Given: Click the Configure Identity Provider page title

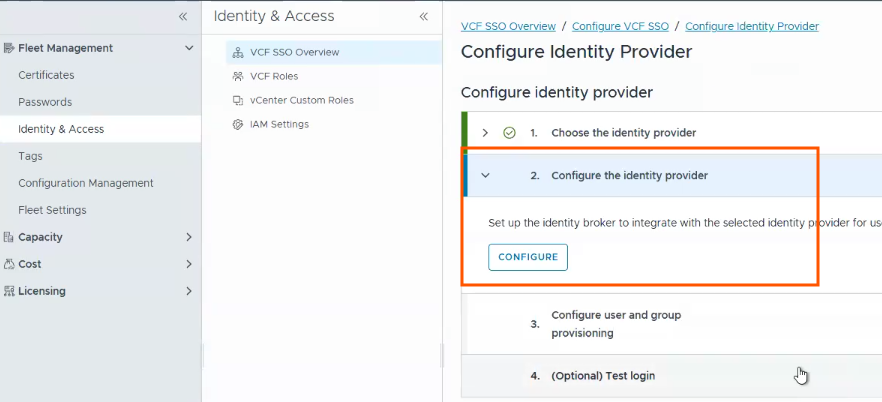Looking at the screenshot, I should tap(577, 52).
